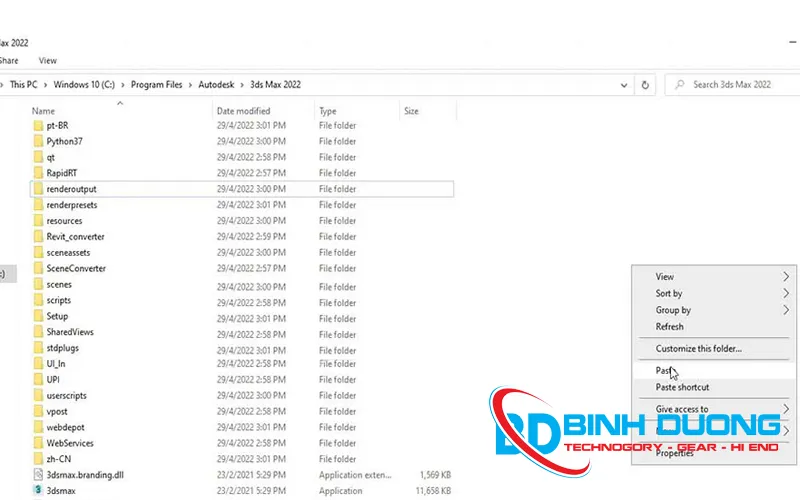Click the webdepot folder icon
This screenshot has height=500, width=800.
38,427
